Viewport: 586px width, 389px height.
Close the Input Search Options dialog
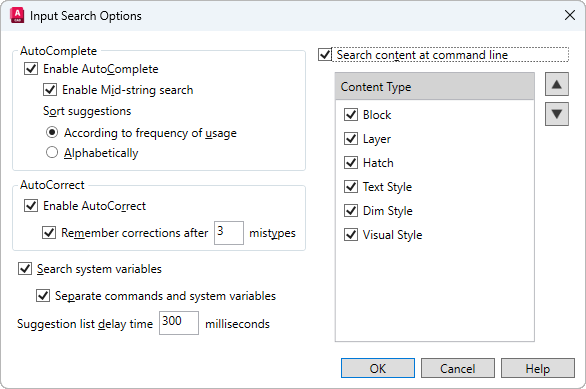pyautogui.click(x=570, y=15)
